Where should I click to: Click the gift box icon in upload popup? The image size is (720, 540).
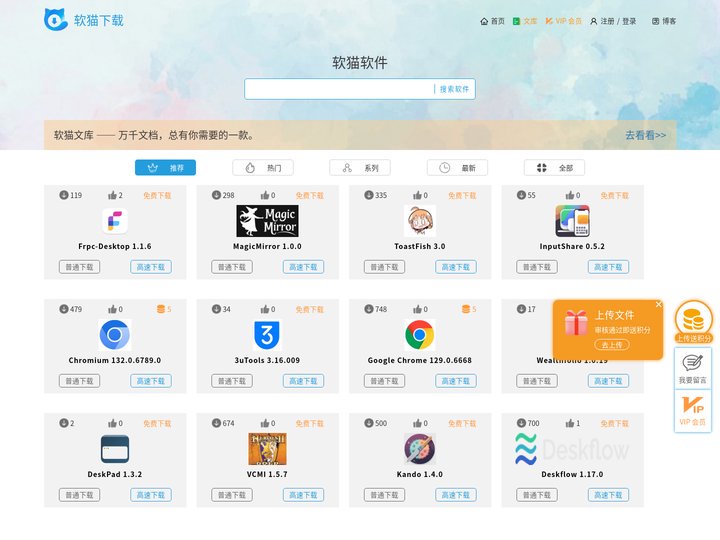pos(576,322)
